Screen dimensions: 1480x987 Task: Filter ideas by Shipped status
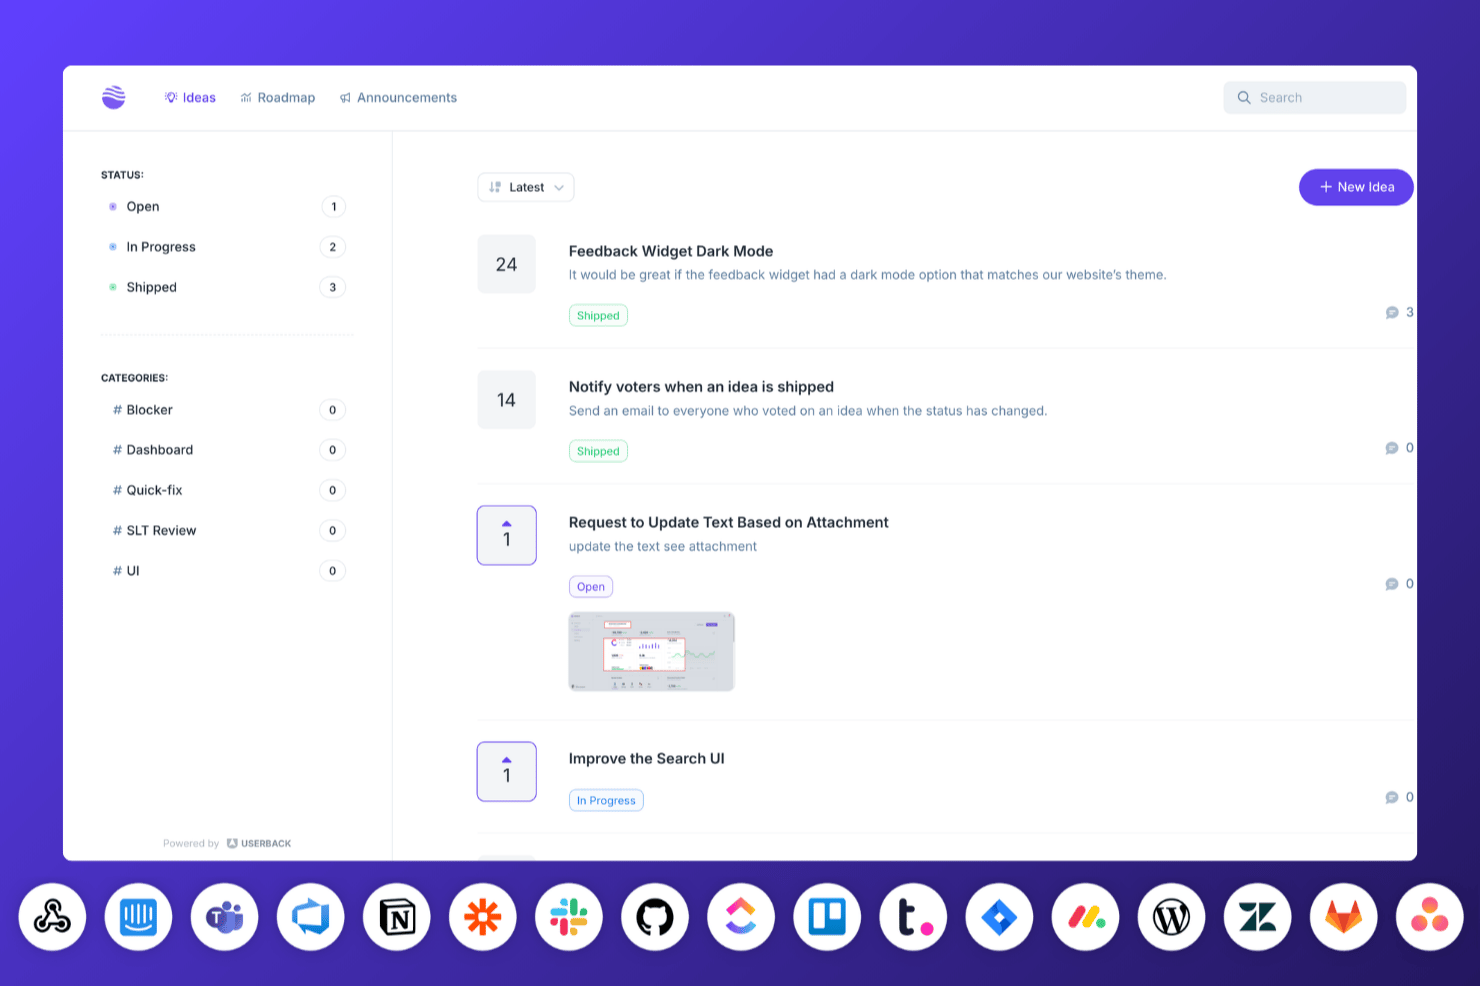click(x=227, y=287)
